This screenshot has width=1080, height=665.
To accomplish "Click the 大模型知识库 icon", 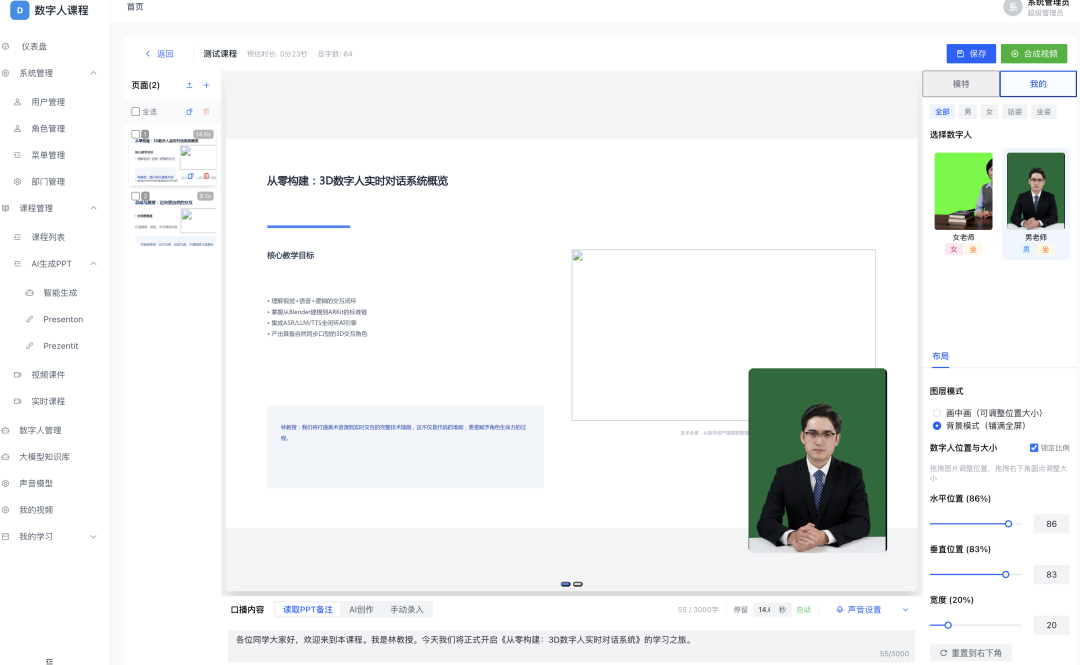I will pos(6,457).
